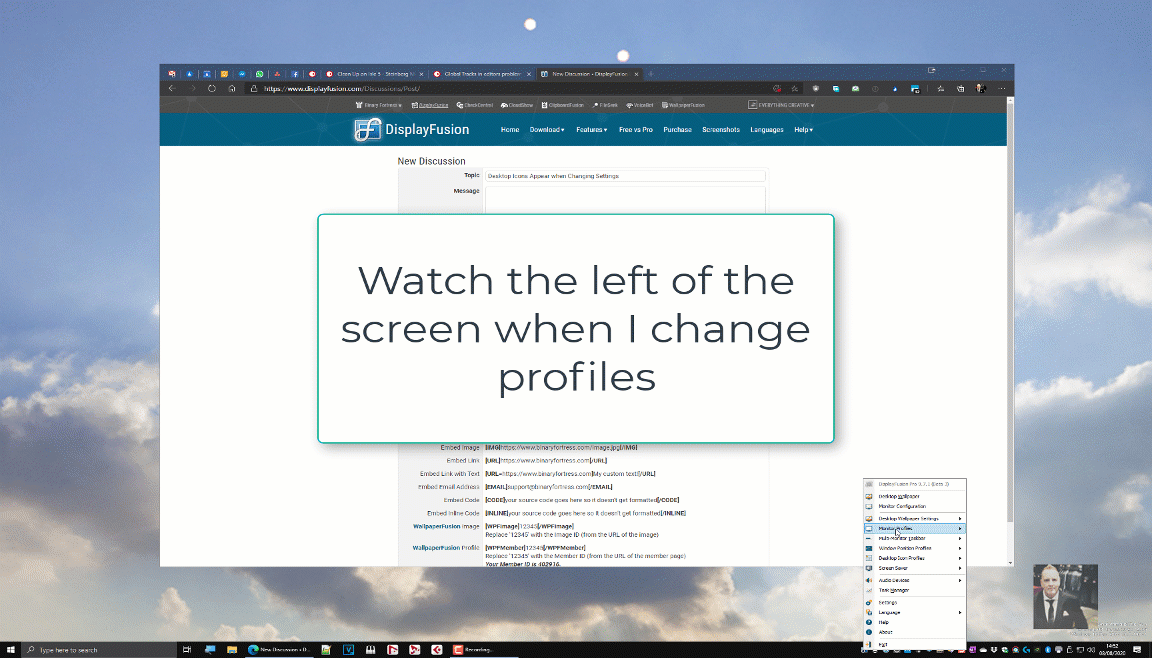
Task: Refresh the page in the browser
Action: (212, 89)
